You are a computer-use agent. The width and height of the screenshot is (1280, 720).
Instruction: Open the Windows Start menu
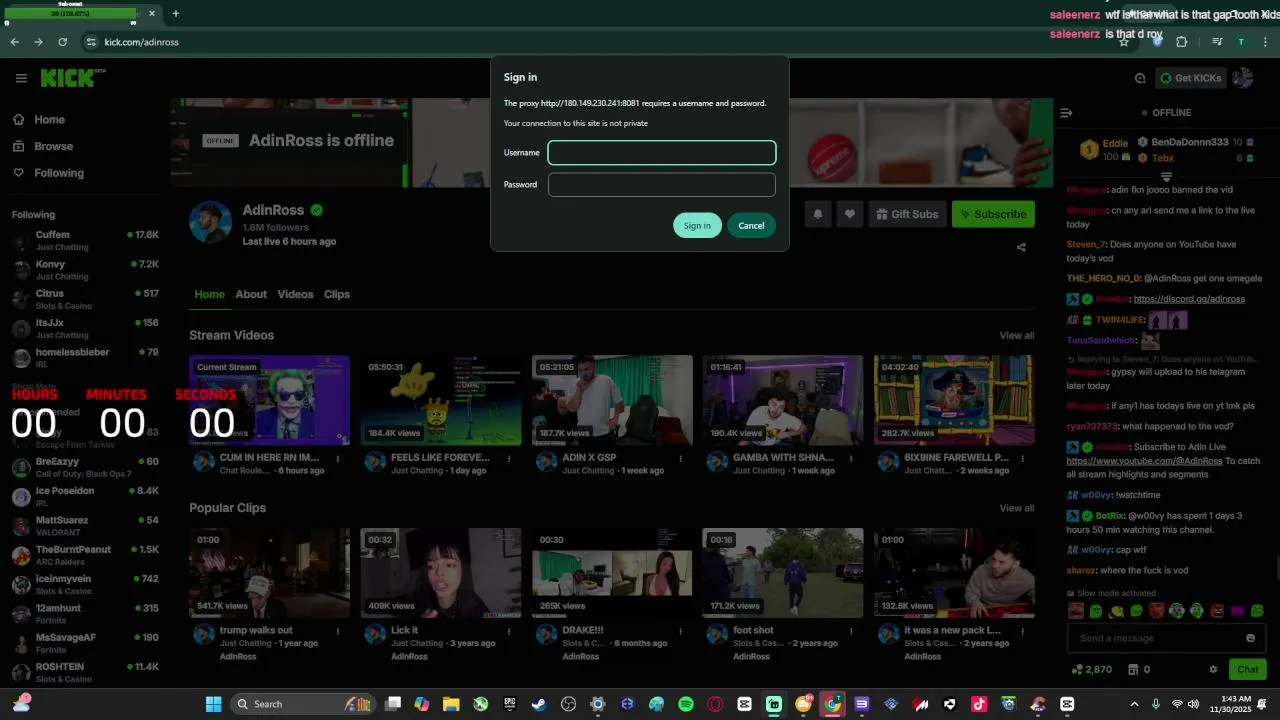(213, 704)
